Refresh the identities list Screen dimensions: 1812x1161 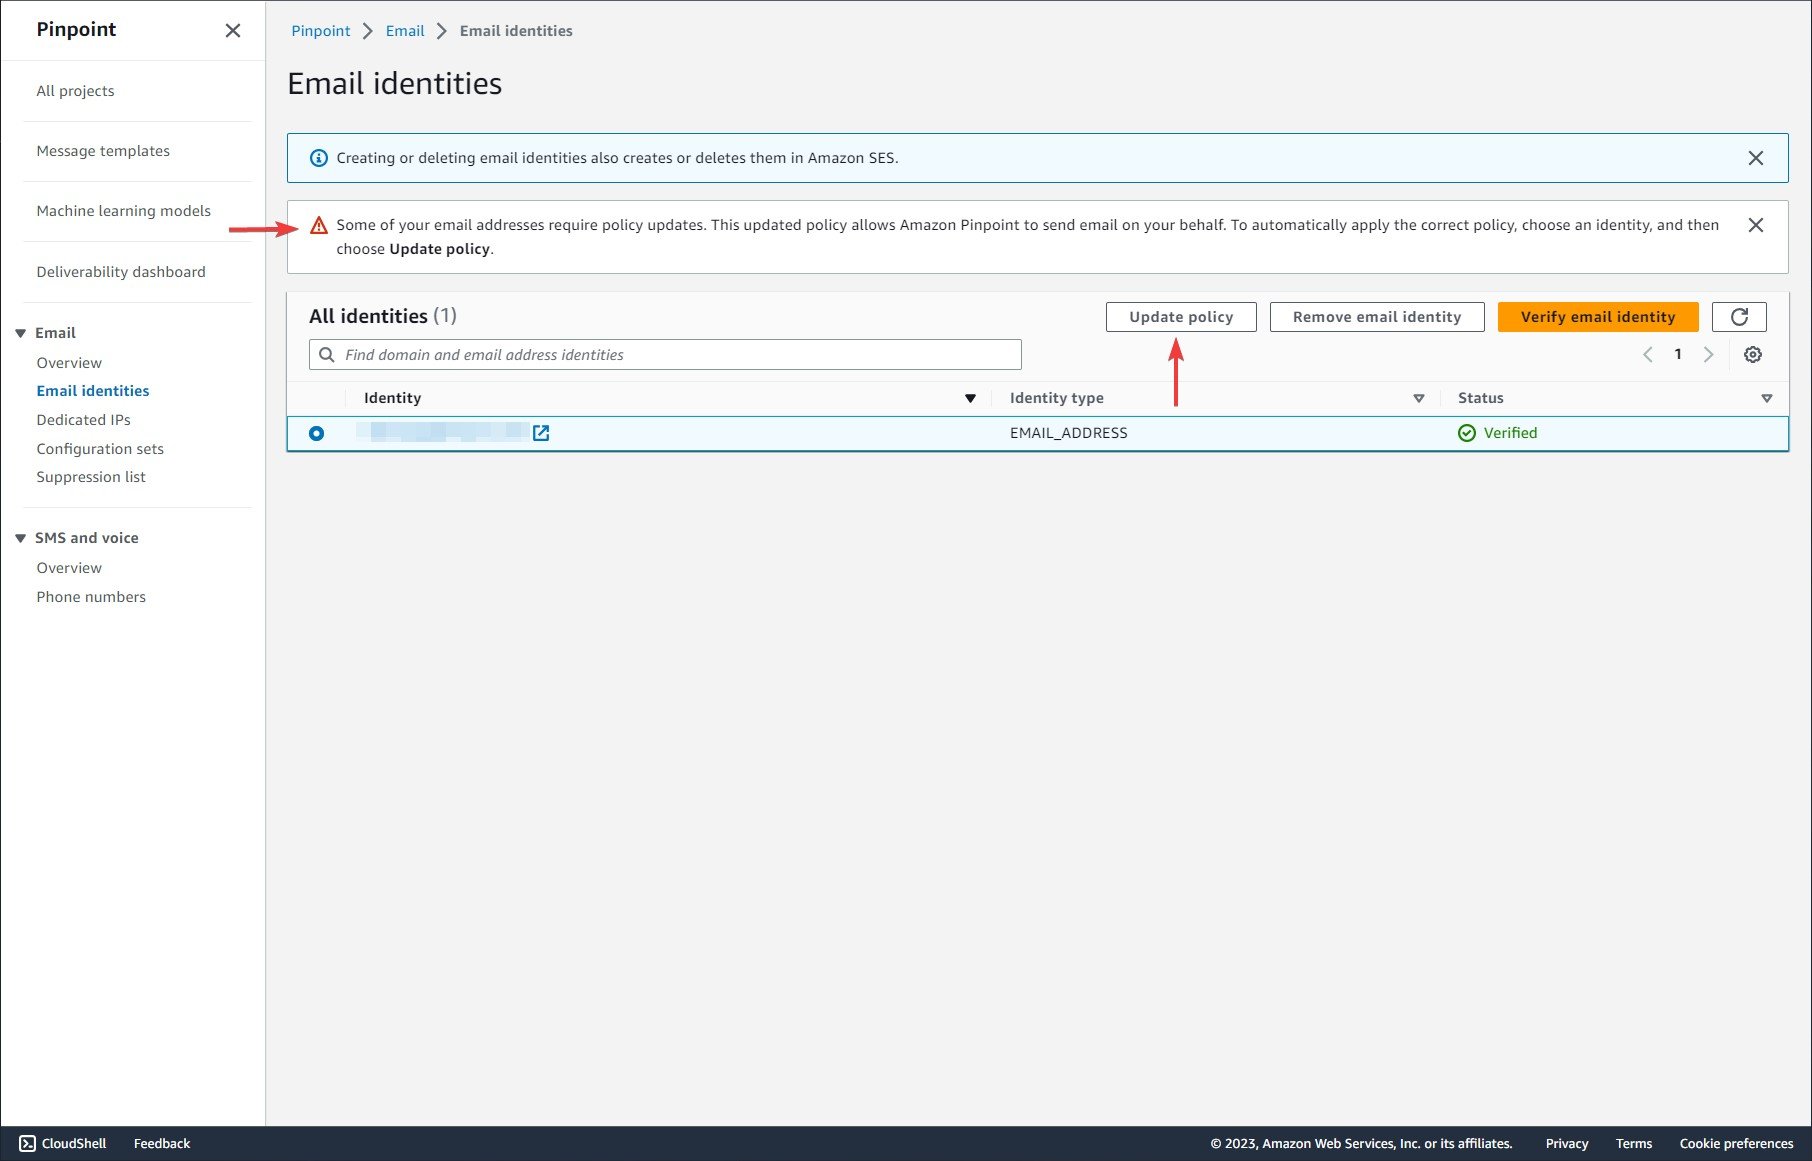pyautogui.click(x=1739, y=317)
